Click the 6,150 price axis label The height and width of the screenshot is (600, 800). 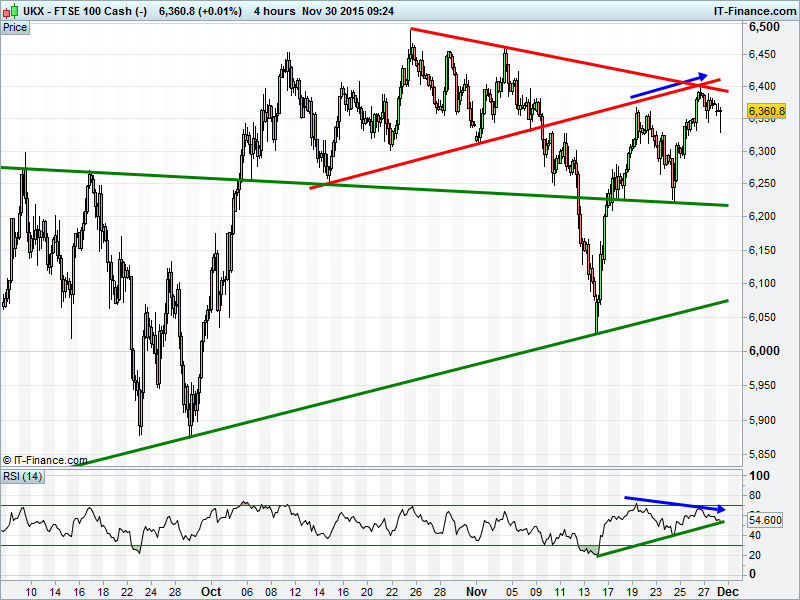pyautogui.click(x=762, y=250)
